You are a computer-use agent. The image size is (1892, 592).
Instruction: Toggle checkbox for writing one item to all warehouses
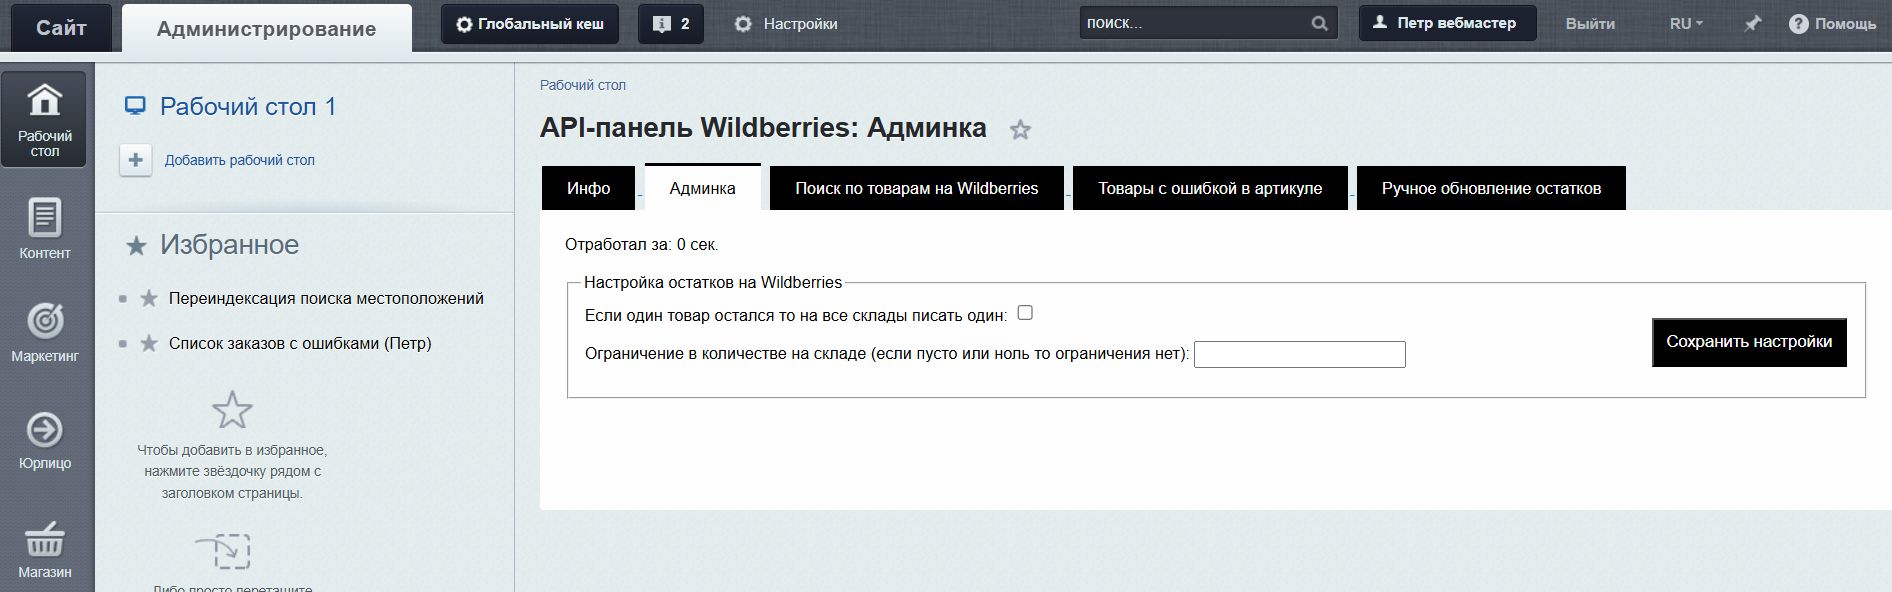[x=1025, y=313]
